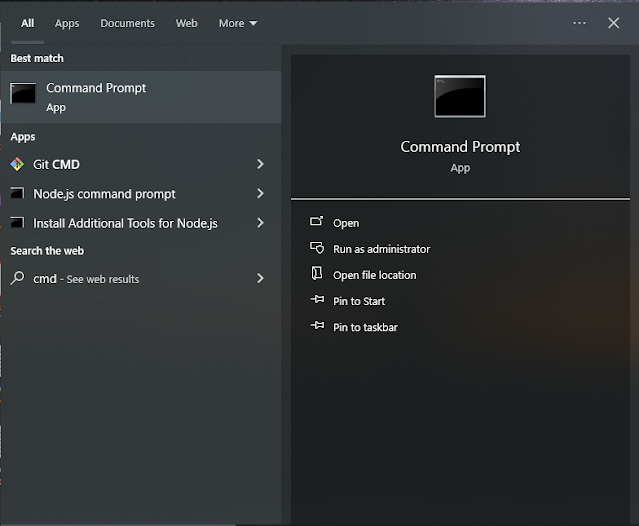The width and height of the screenshot is (639, 526).
Task: Click the Search the web heading
Action: (x=47, y=251)
